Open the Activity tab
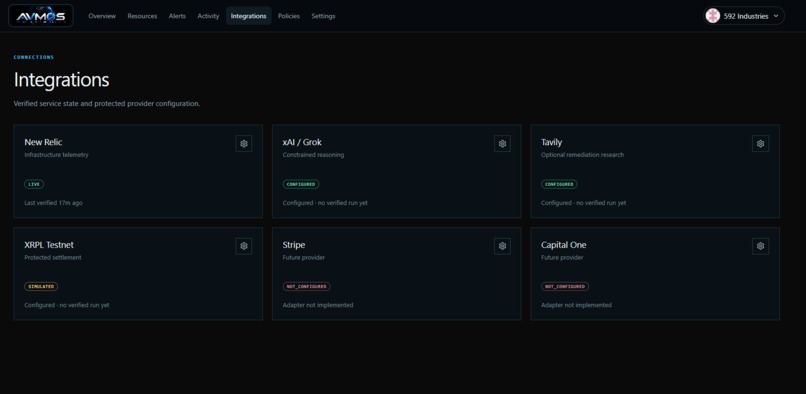 tap(208, 16)
